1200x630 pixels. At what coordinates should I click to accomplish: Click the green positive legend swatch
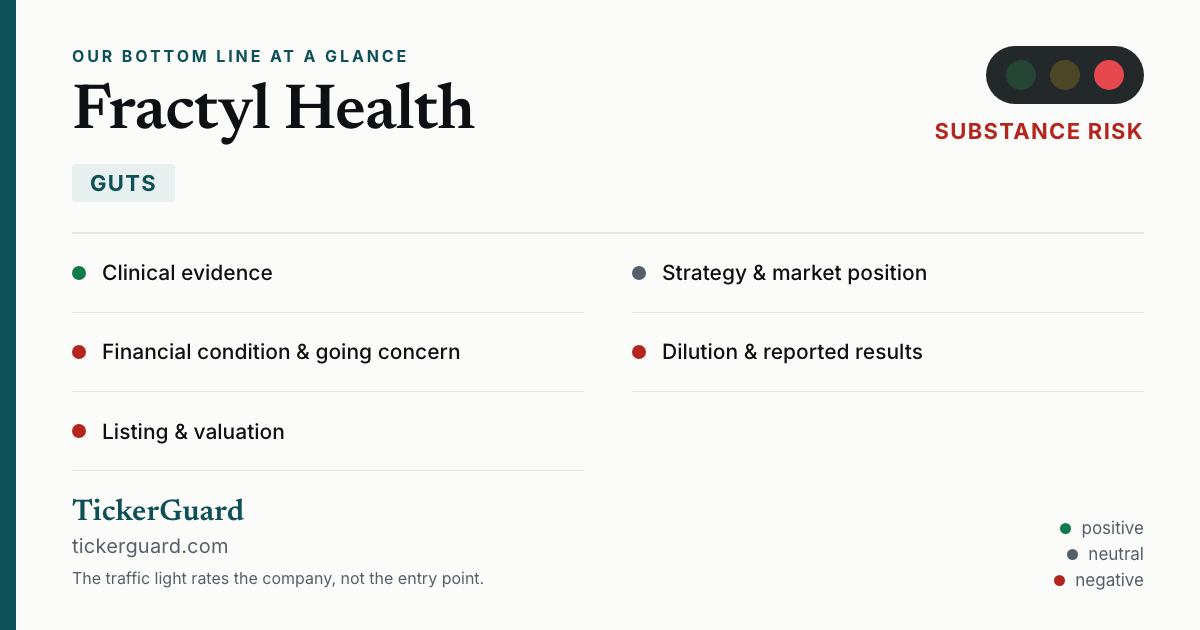[1065, 528]
